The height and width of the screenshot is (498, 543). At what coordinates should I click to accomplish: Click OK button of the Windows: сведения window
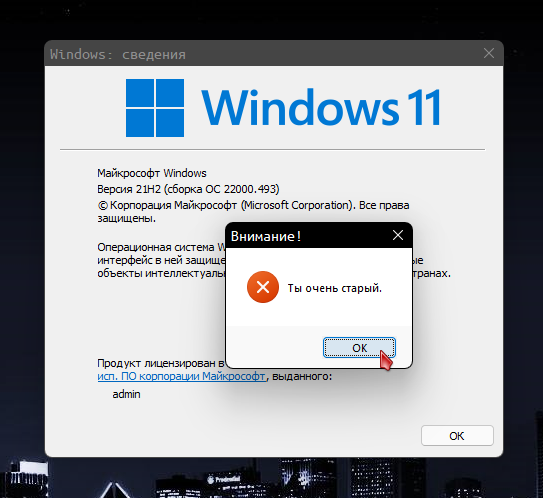[x=457, y=436]
